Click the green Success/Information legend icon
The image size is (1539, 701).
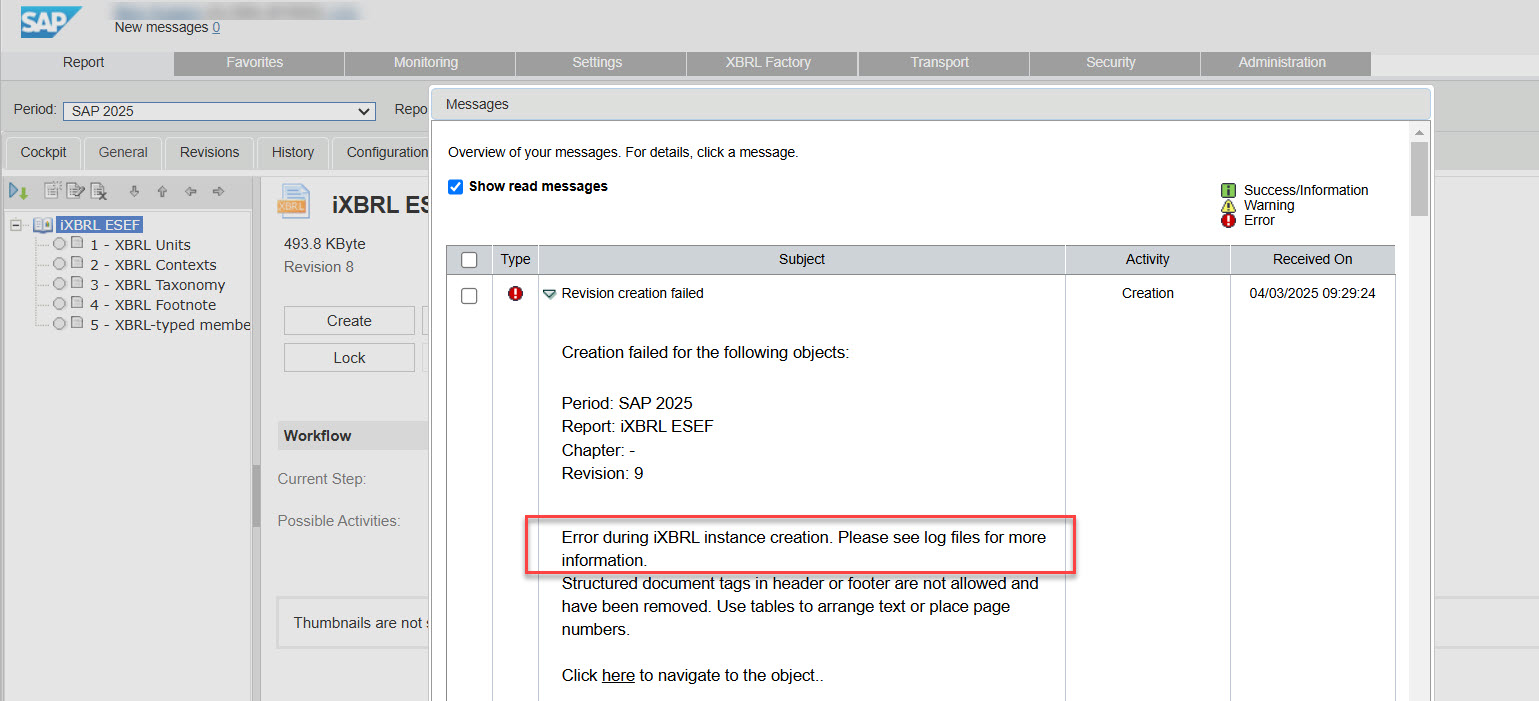click(1228, 190)
